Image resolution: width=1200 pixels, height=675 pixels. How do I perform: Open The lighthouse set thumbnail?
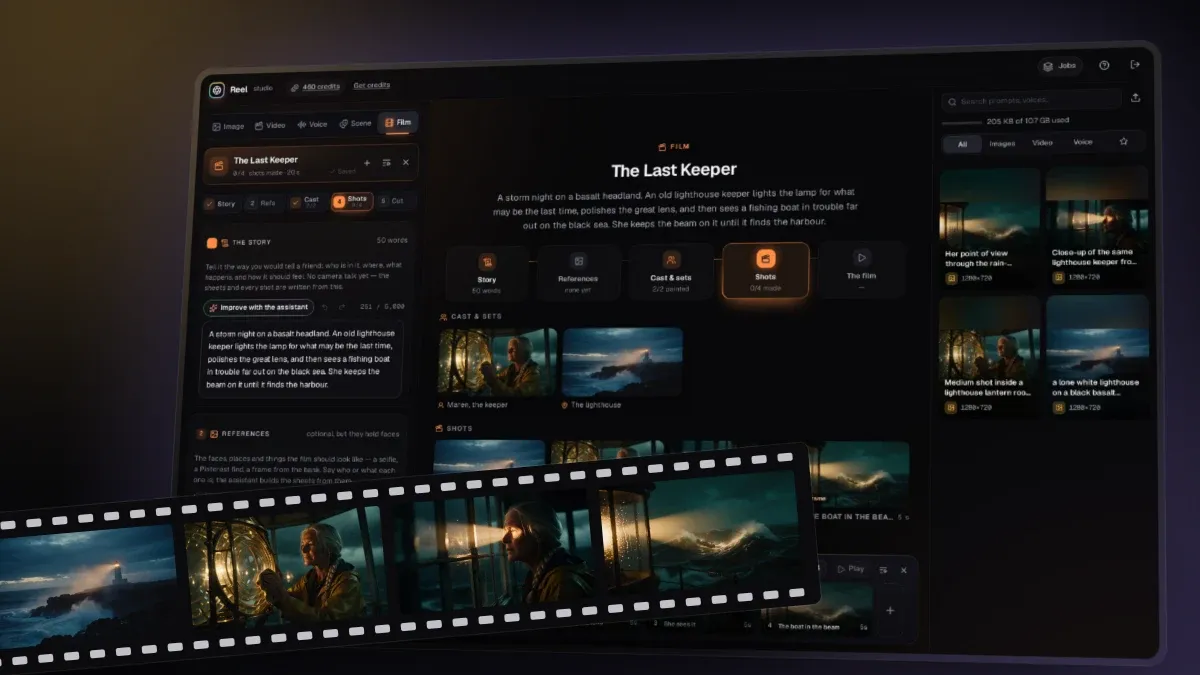point(622,361)
